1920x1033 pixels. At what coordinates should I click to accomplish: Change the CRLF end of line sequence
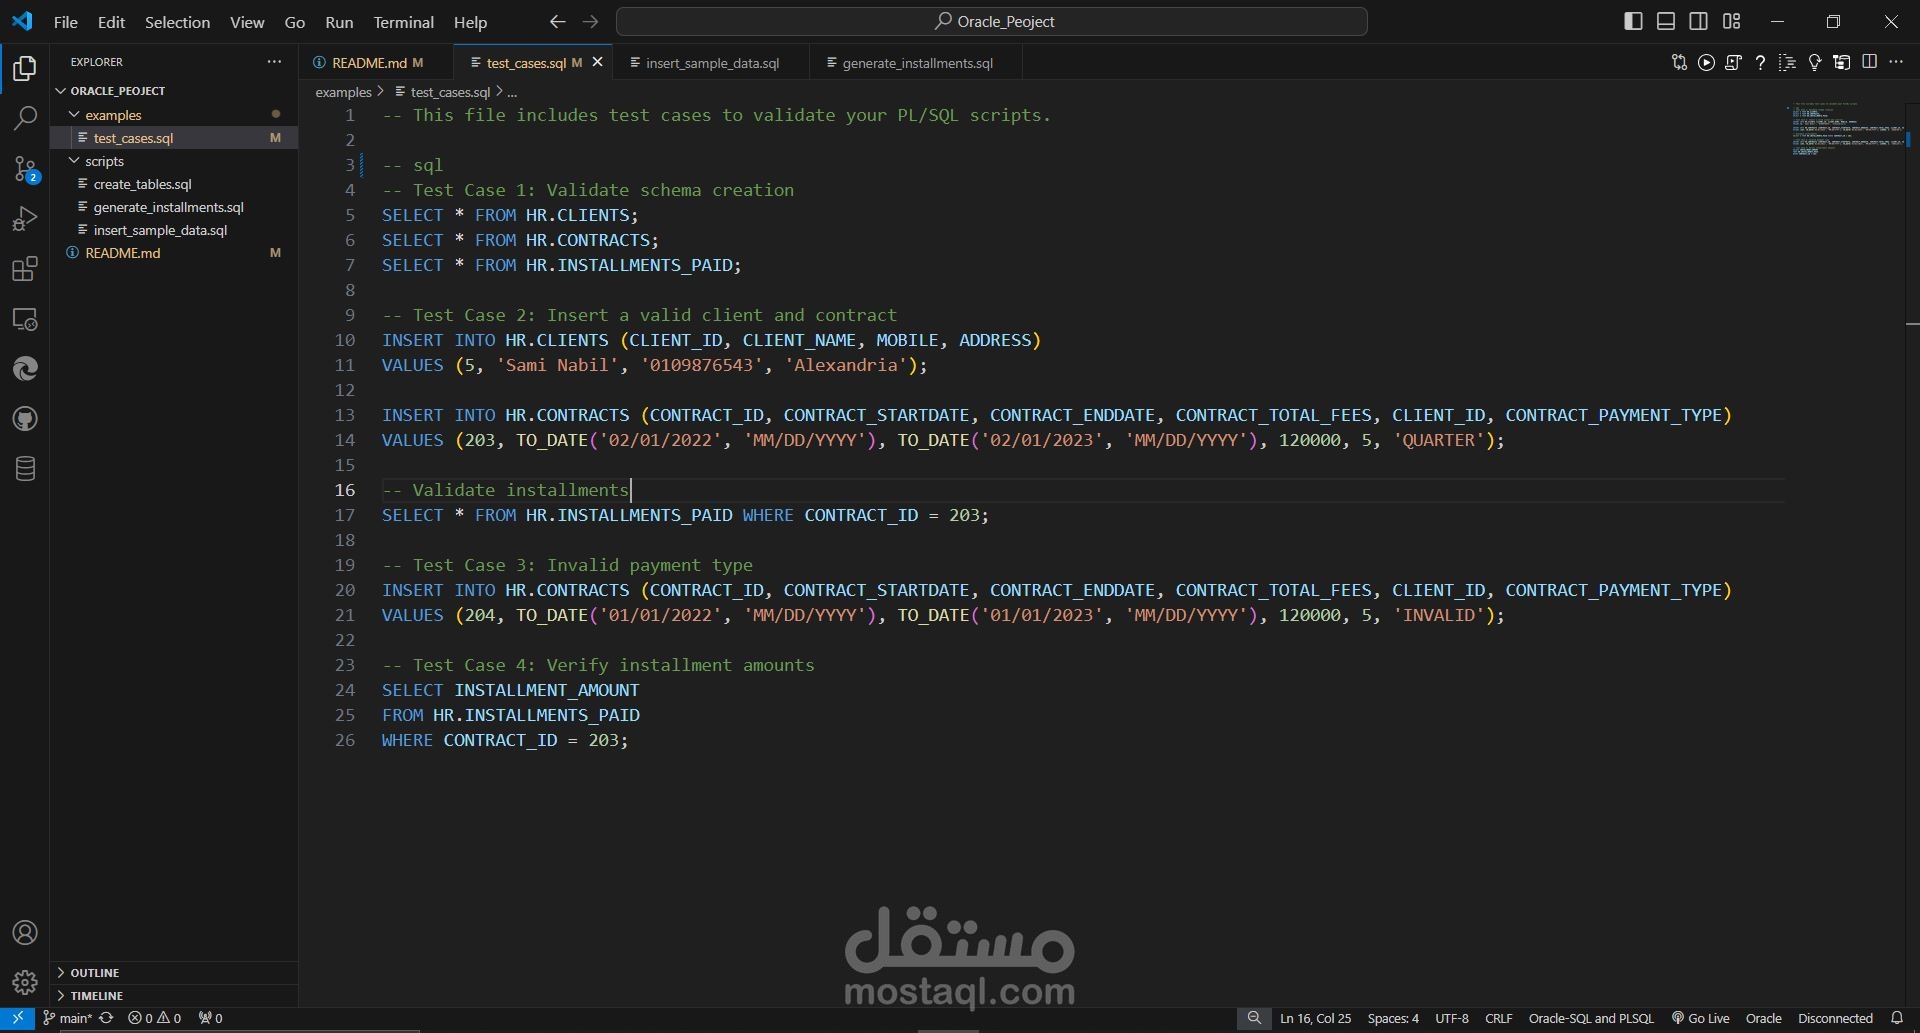pyautogui.click(x=1498, y=1018)
